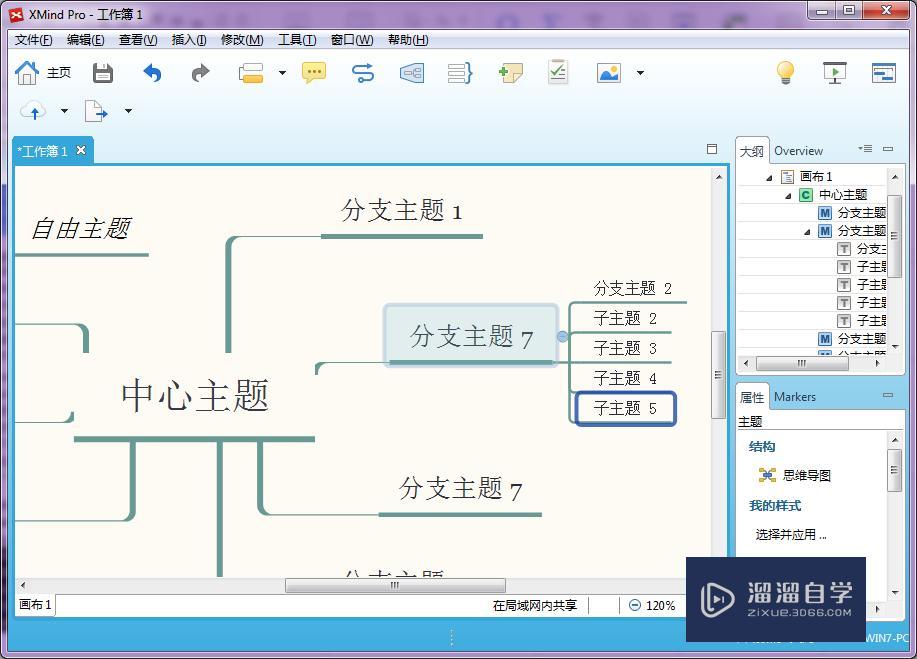The width and height of the screenshot is (917, 659).
Task: Open image insert dropdown arrow
Action: (640, 73)
